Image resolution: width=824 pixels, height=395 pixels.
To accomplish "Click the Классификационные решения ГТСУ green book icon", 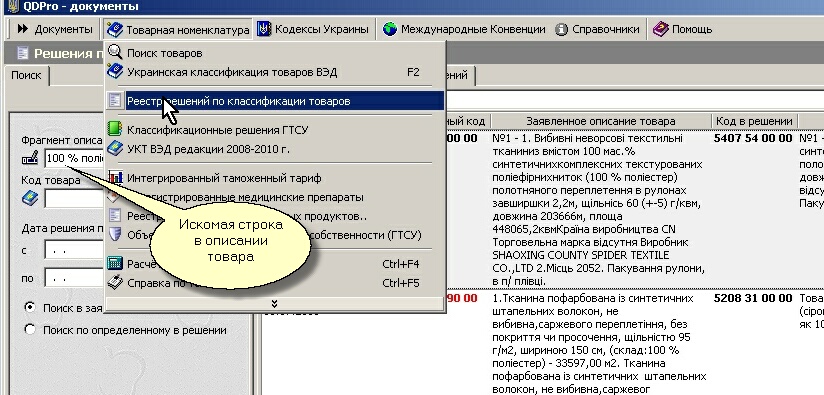I will click(x=115, y=129).
